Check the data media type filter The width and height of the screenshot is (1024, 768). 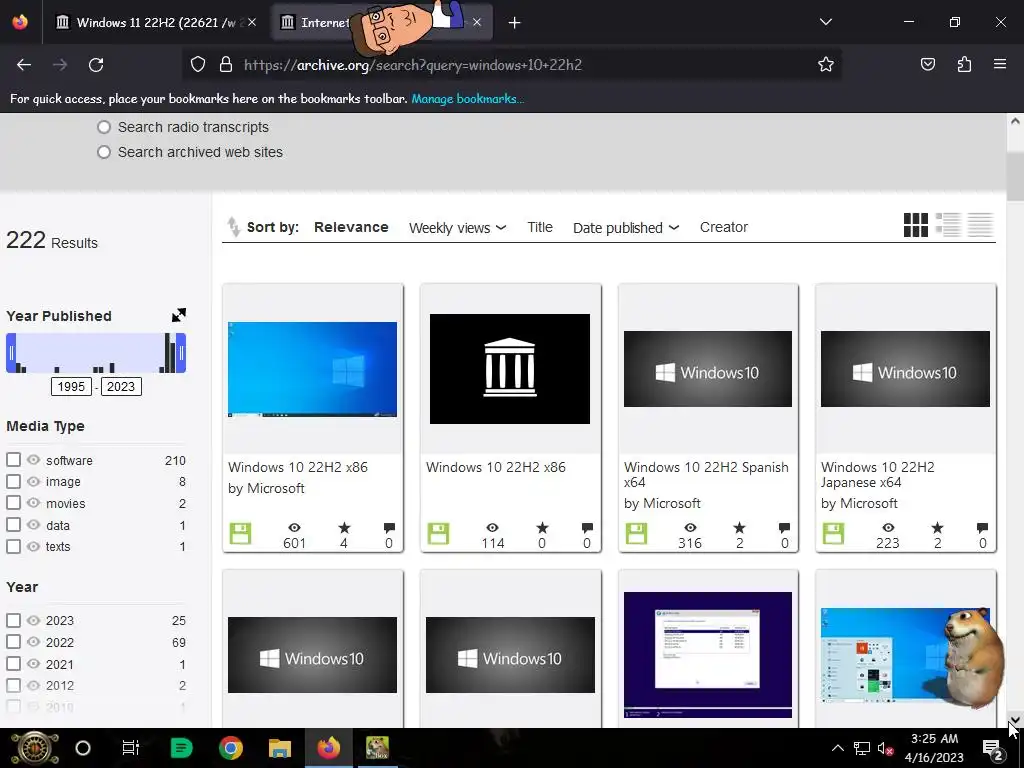pyautogui.click(x=13, y=524)
